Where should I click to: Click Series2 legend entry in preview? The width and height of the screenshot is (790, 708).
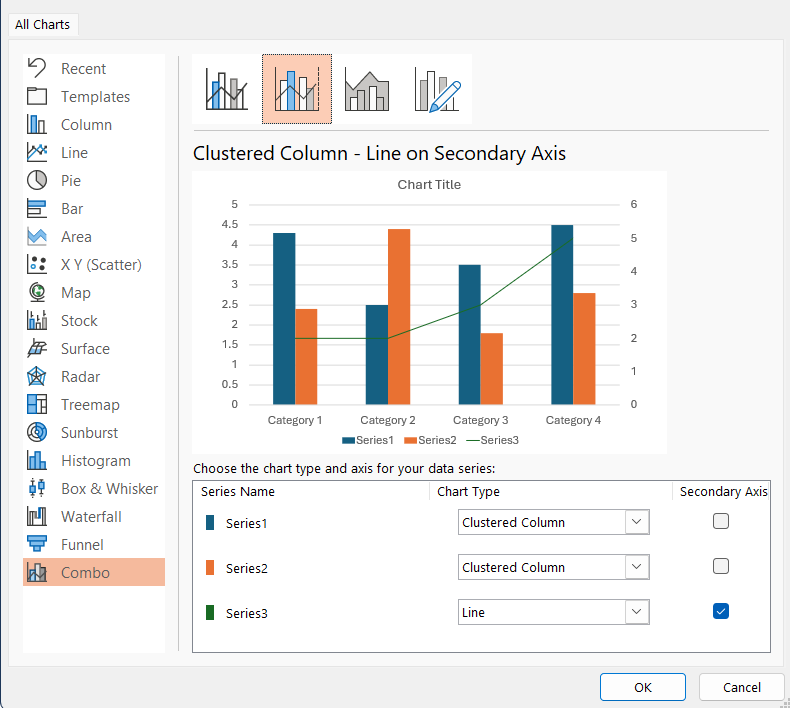point(430,440)
